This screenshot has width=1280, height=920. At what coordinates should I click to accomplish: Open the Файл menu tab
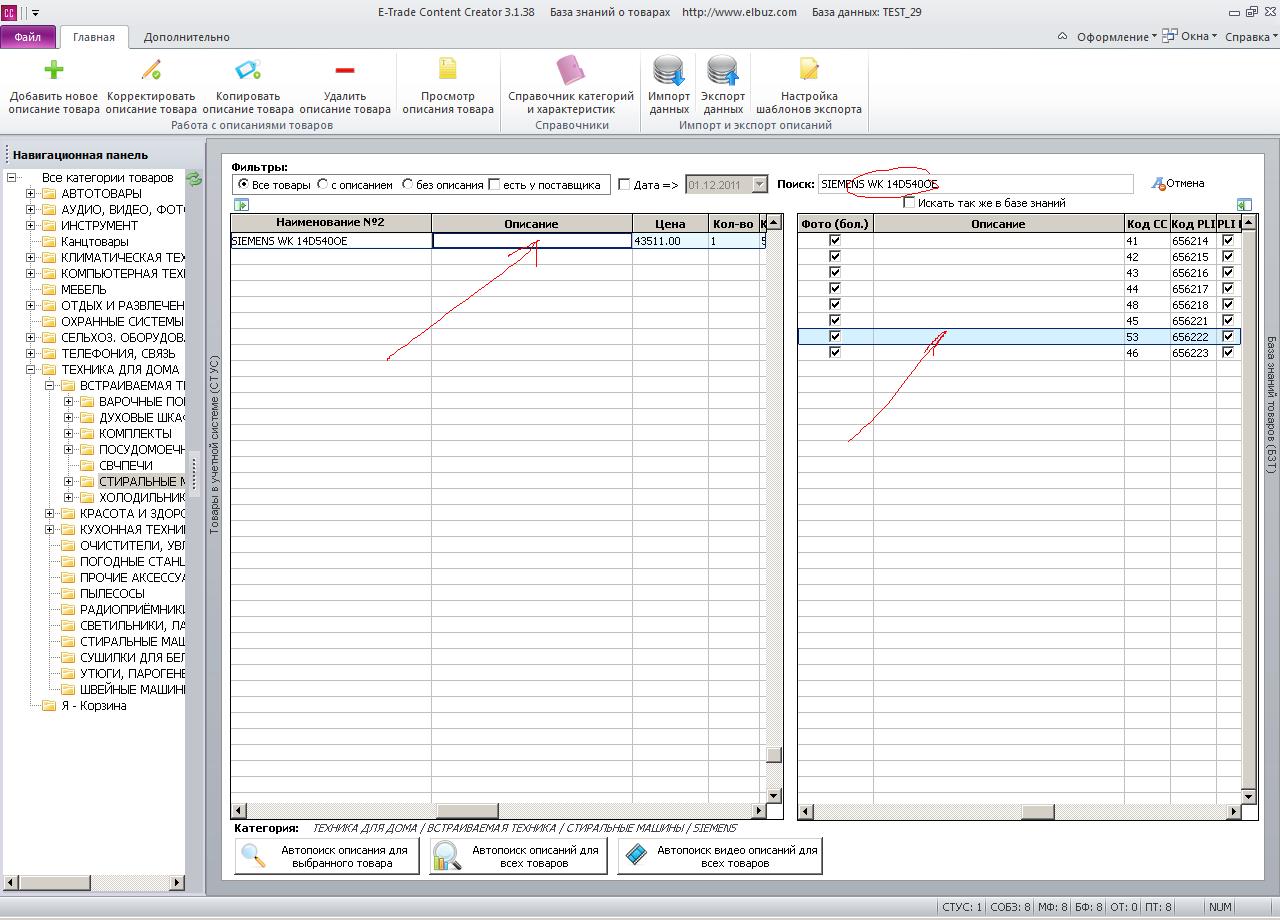(28, 37)
